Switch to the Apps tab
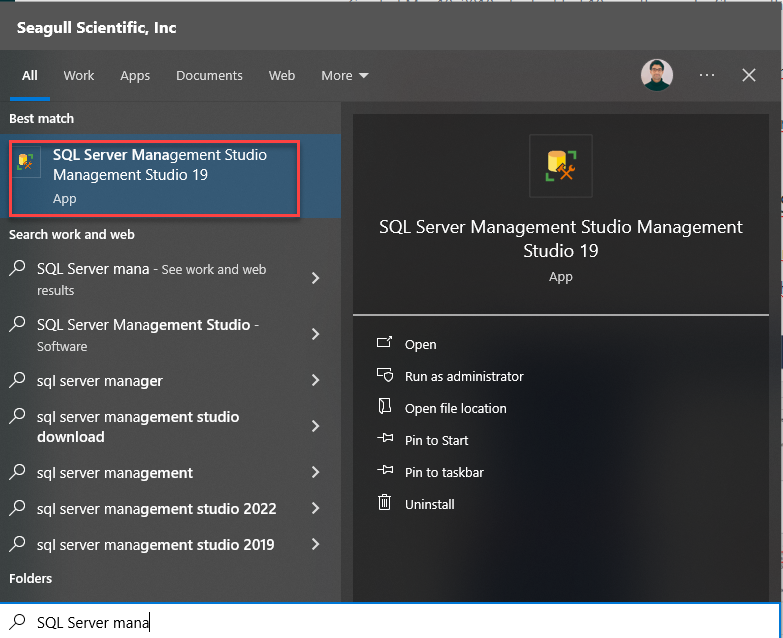 [135, 75]
